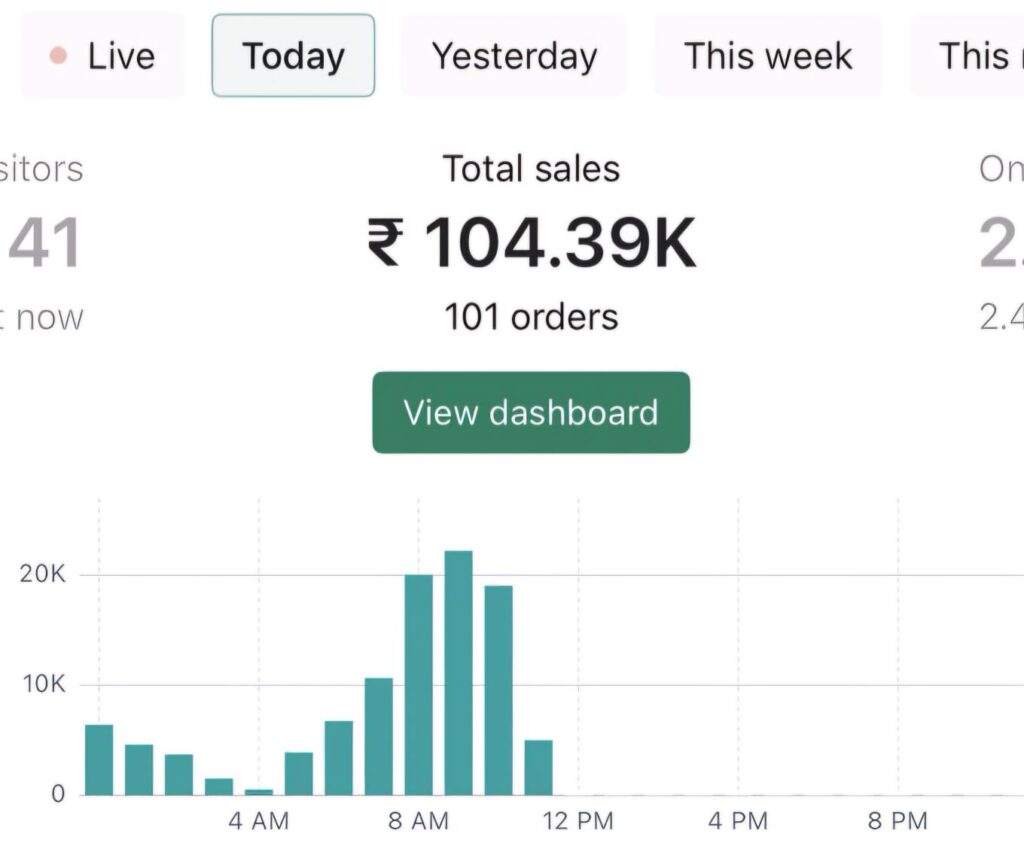Select the This week tab
1024x855 pixels.
click(x=768, y=56)
